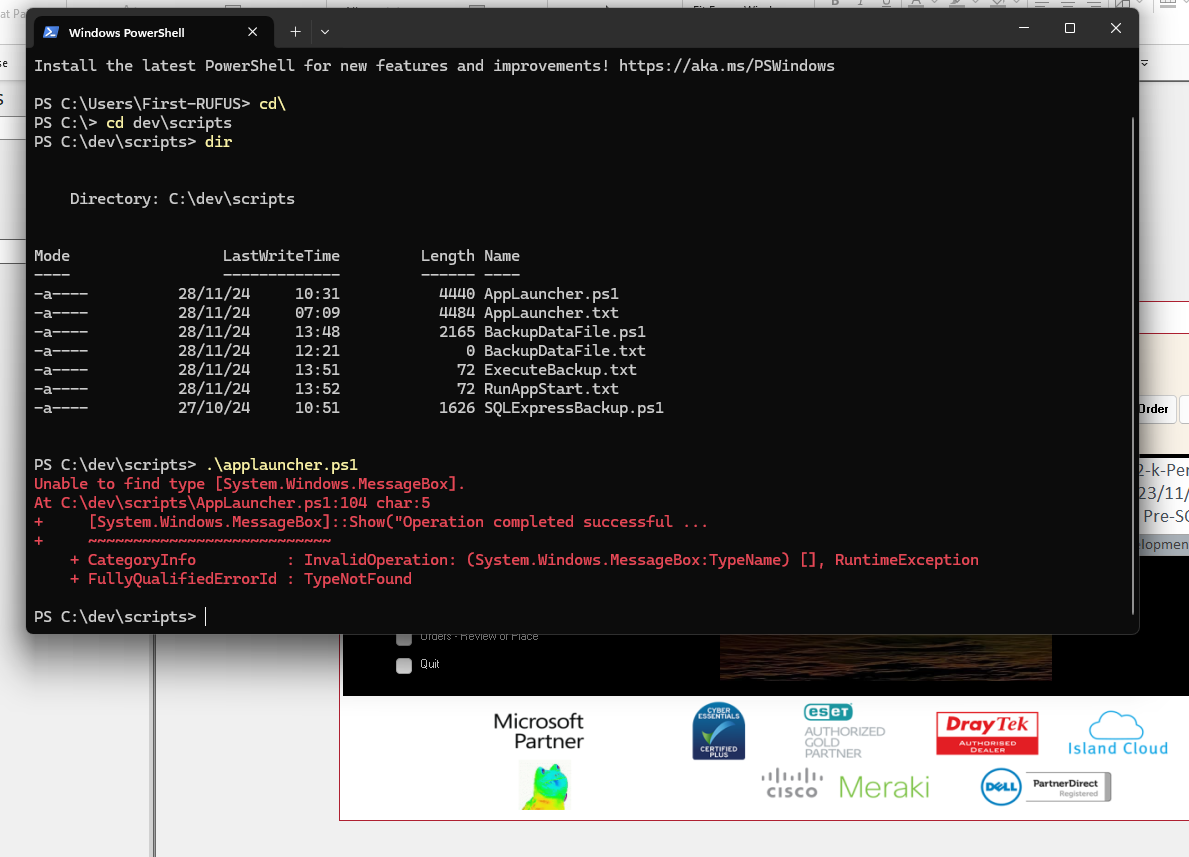
Task: Click the RuntimeException text
Action: [906, 560]
